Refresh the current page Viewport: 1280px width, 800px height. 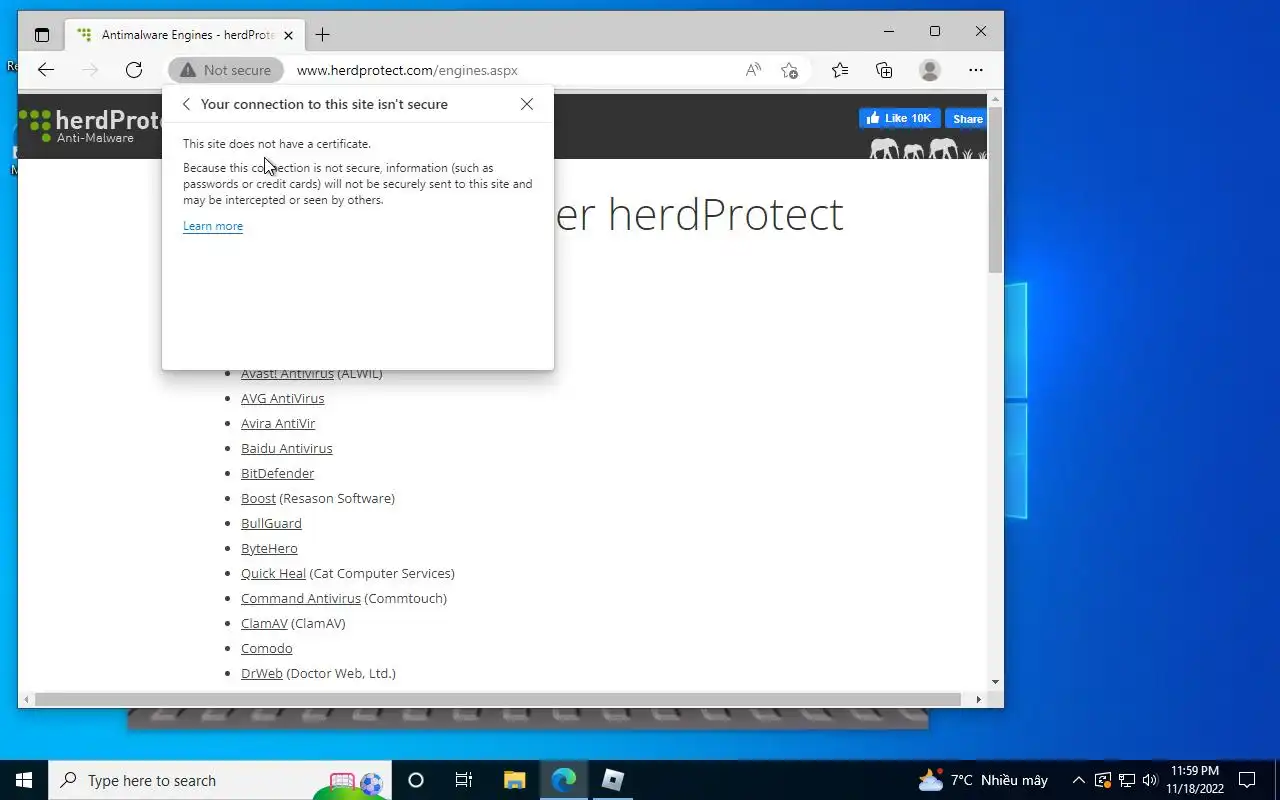[133, 70]
